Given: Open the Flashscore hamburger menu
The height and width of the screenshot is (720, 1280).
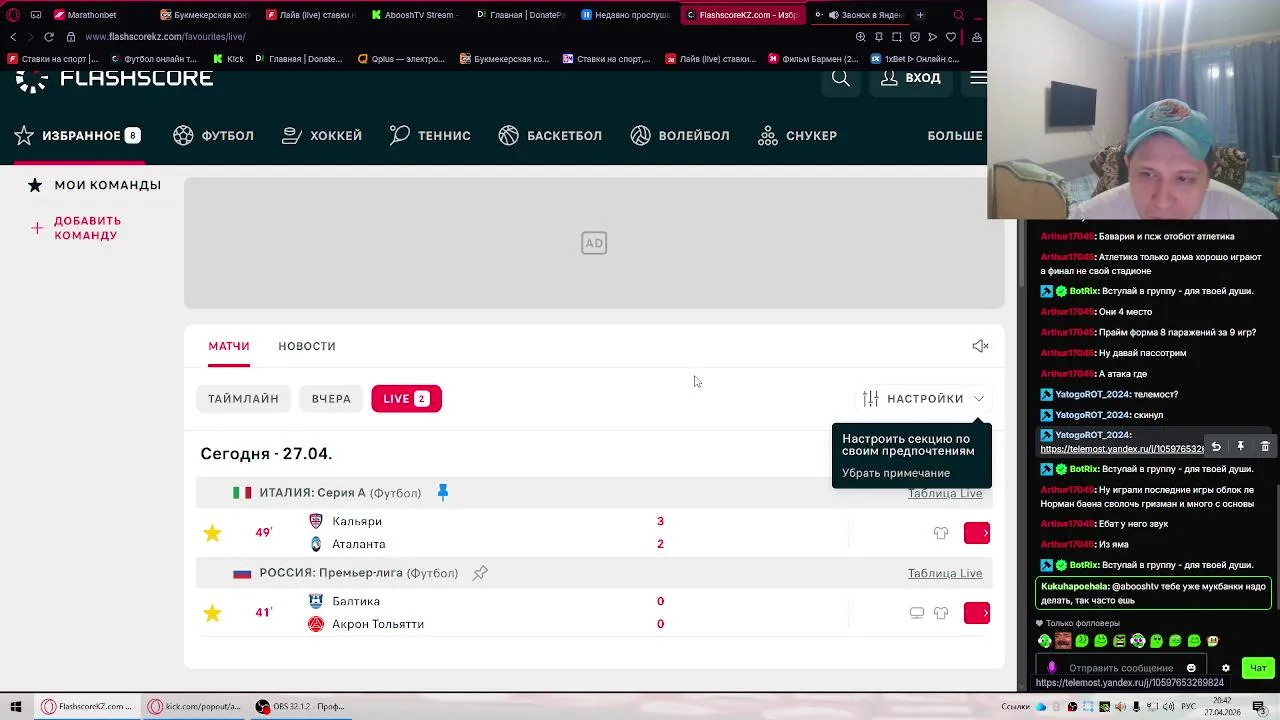Looking at the screenshot, I should tap(978, 78).
